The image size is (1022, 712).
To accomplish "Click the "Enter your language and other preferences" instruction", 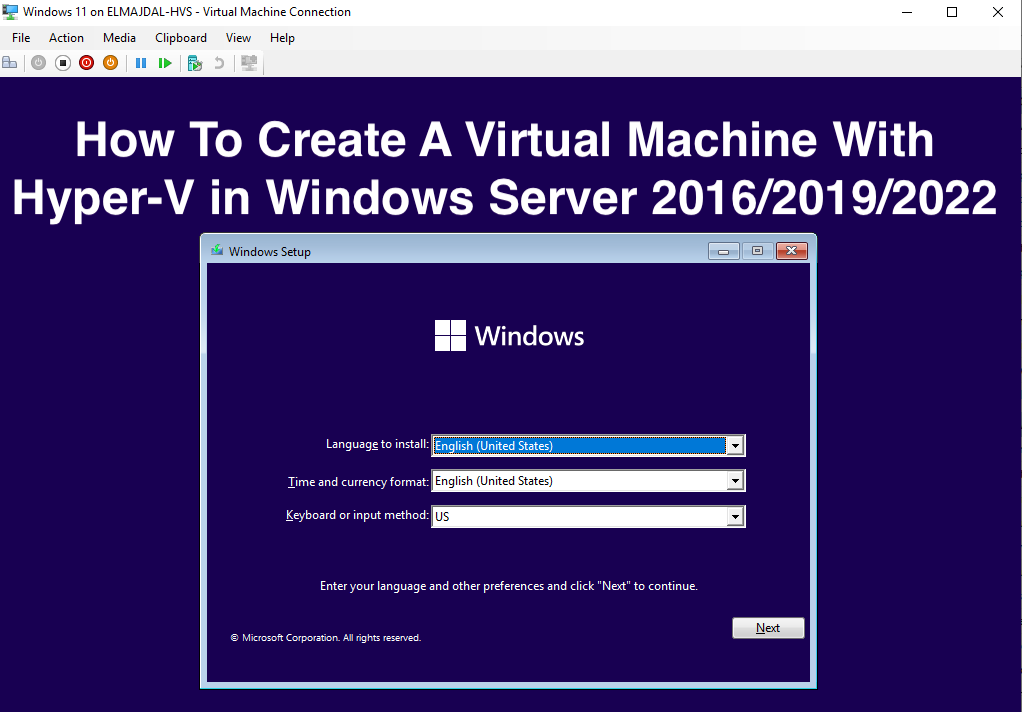I will tap(508, 586).
